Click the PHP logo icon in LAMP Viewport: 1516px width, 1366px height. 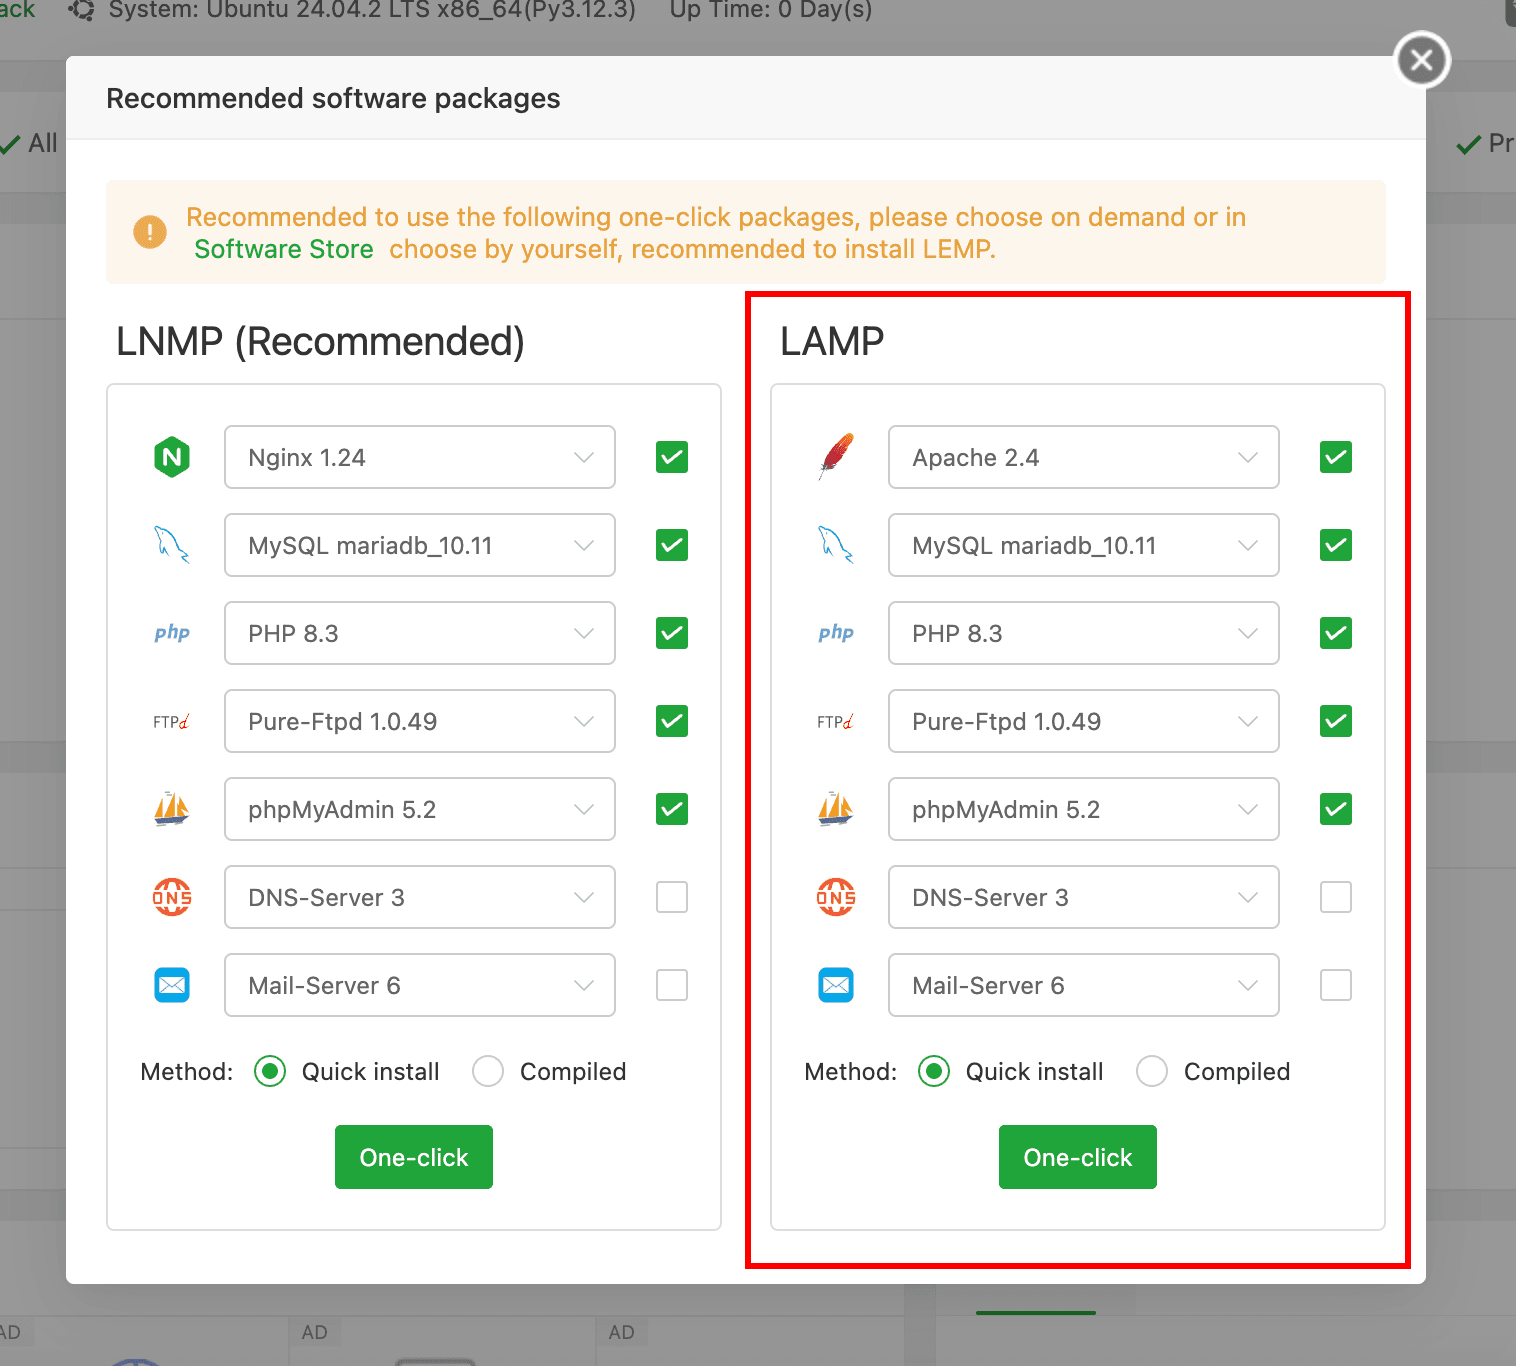pyautogui.click(x=836, y=633)
